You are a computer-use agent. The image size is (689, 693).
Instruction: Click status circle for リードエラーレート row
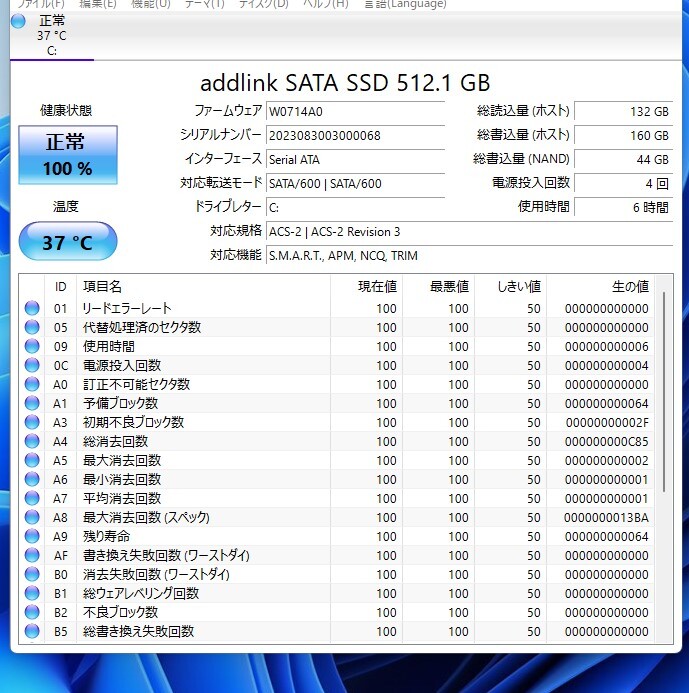(x=32, y=308)
